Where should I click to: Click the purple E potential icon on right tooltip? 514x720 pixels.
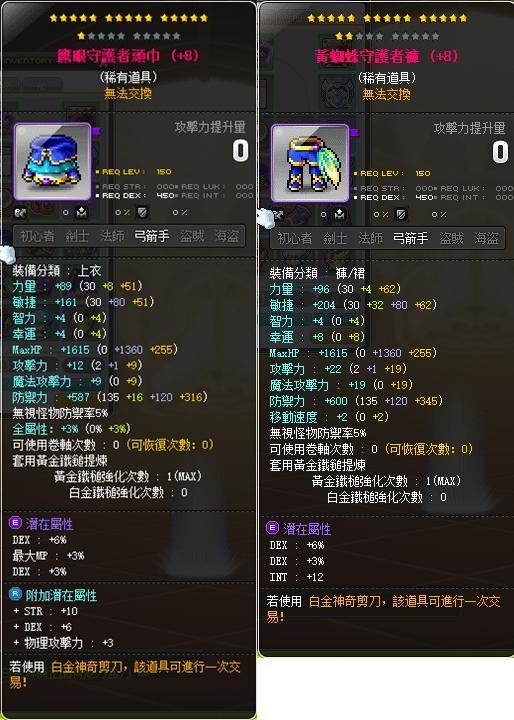(x=272, y=528)
